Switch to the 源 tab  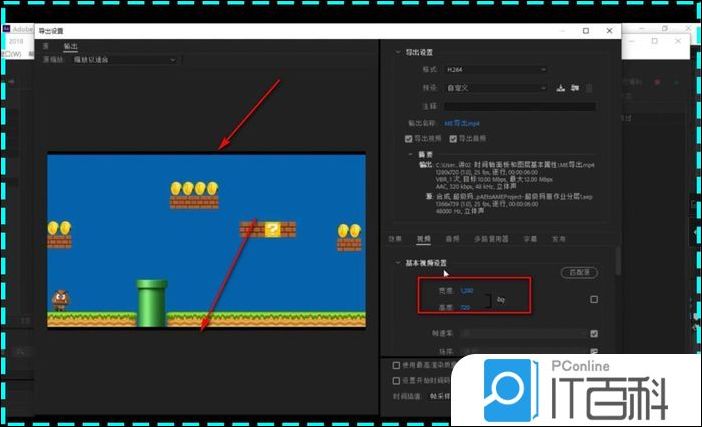tap(46, 46)
